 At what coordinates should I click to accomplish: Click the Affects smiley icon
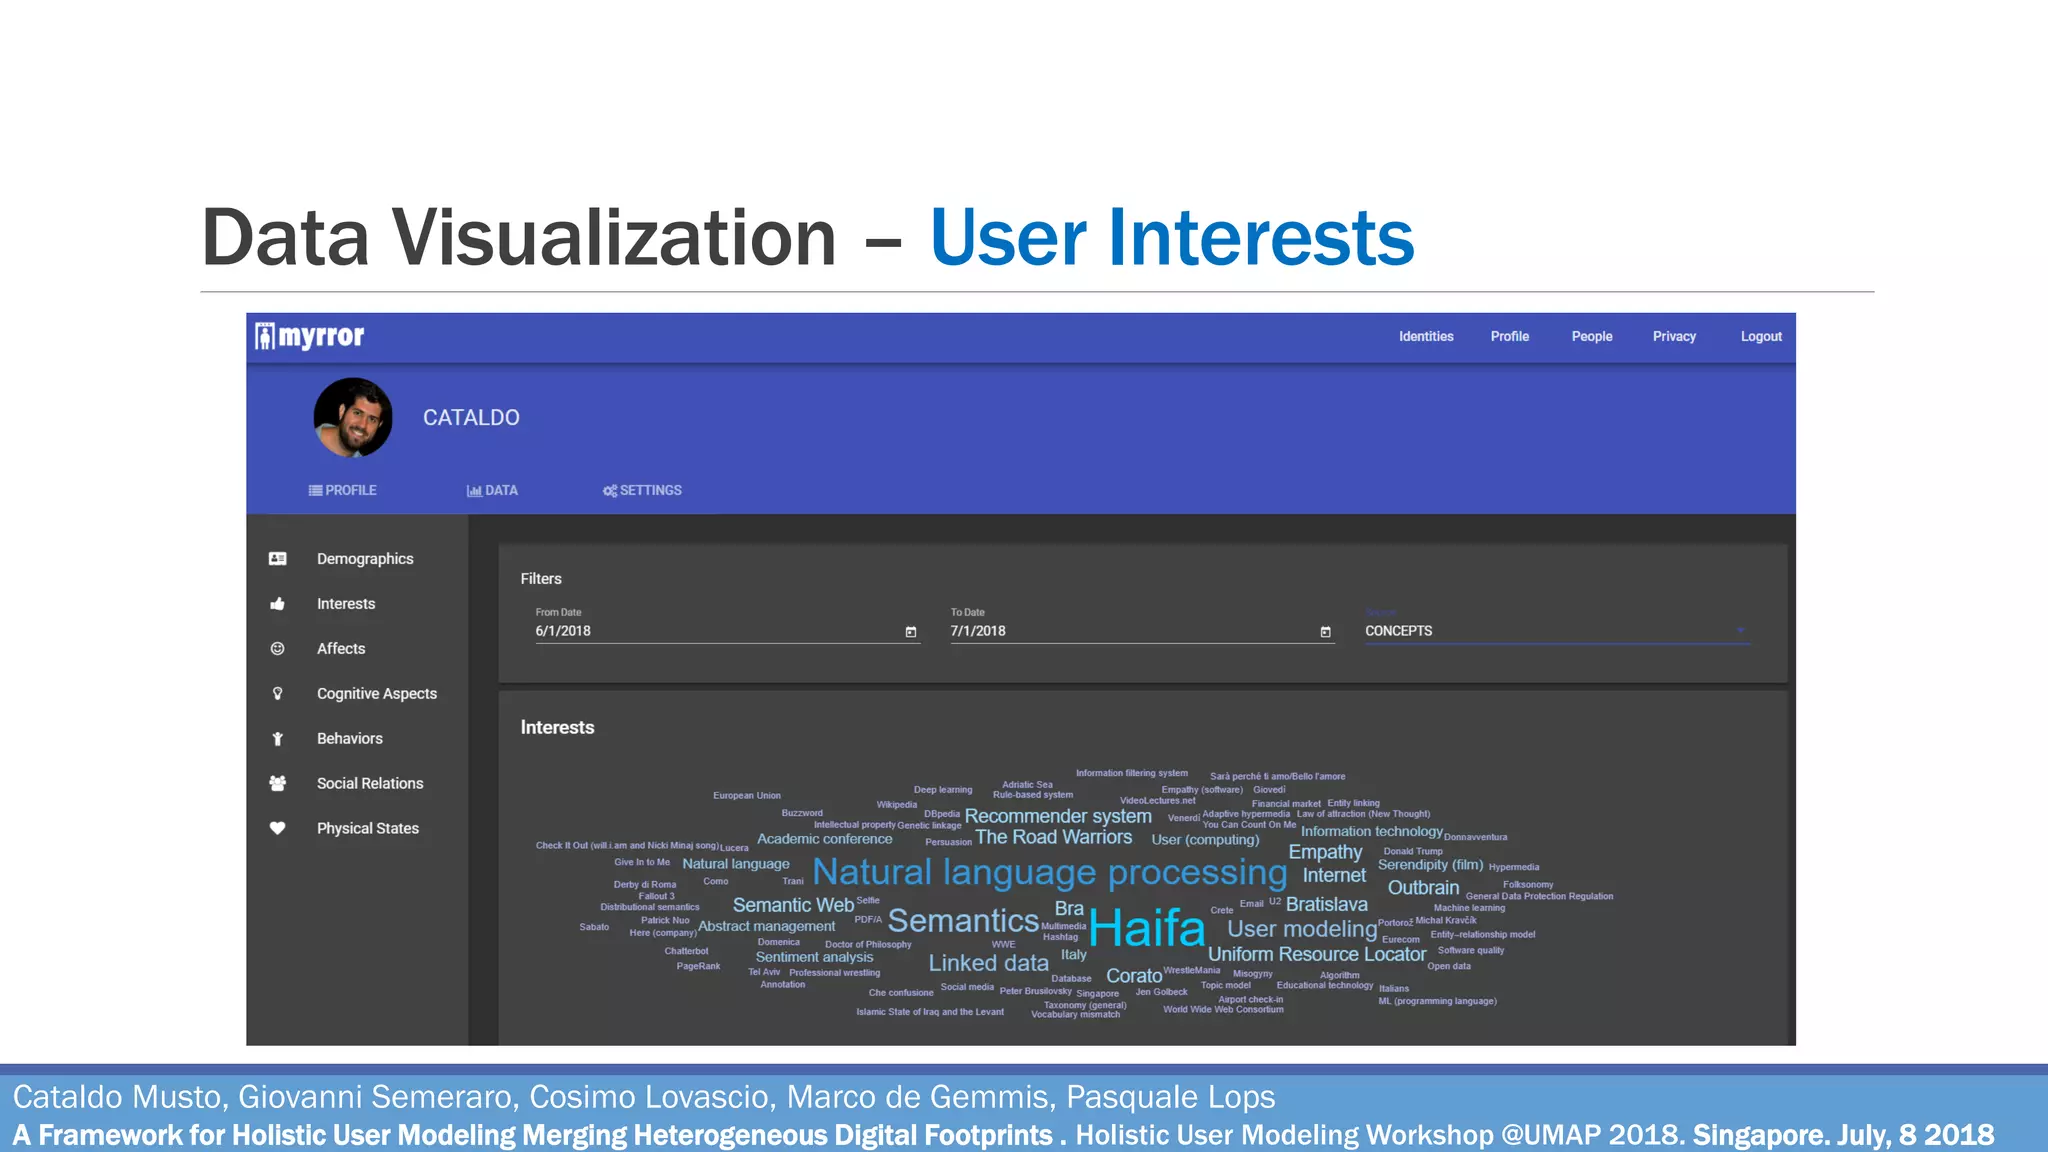click(x=278, y=649)
